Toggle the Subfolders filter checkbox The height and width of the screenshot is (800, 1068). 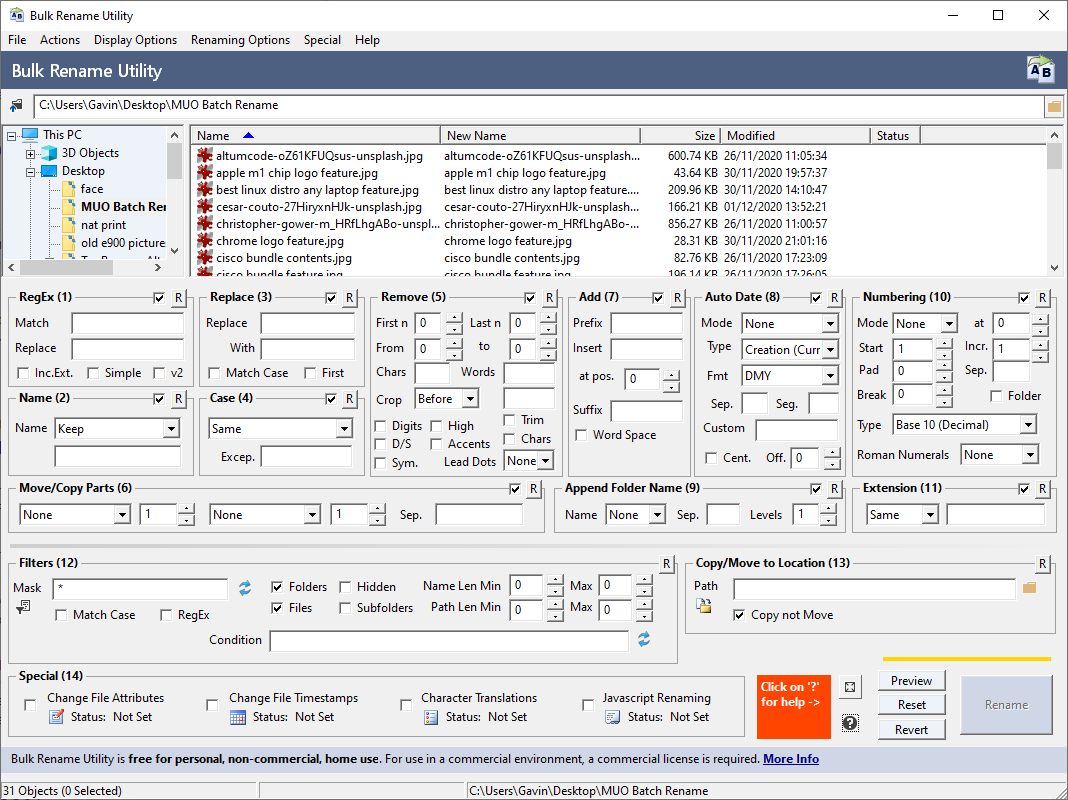click(x=345, y=608)
